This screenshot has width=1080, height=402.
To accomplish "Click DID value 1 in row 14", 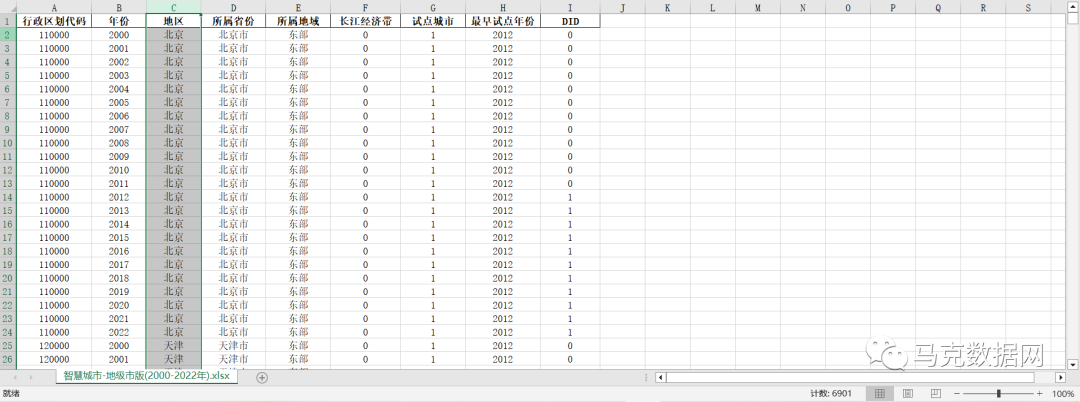I will tap(570, 197).
